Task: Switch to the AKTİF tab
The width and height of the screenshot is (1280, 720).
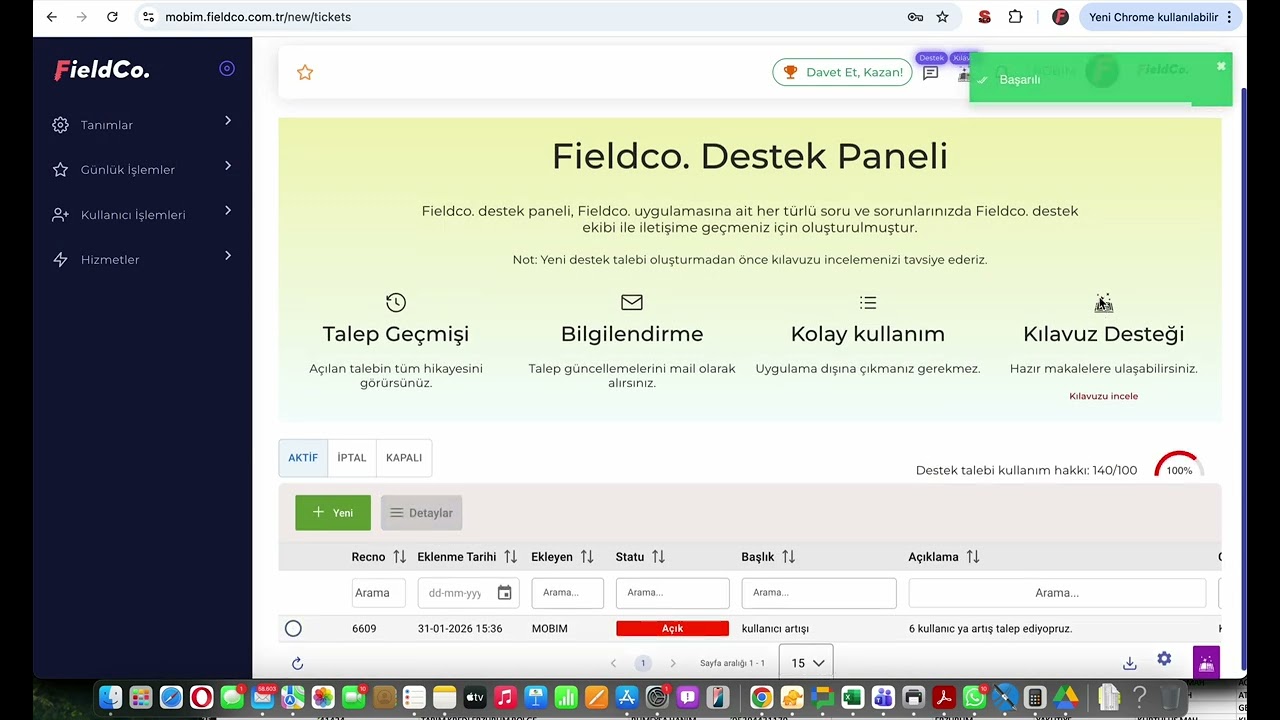Action: click(x=303, y=458)
